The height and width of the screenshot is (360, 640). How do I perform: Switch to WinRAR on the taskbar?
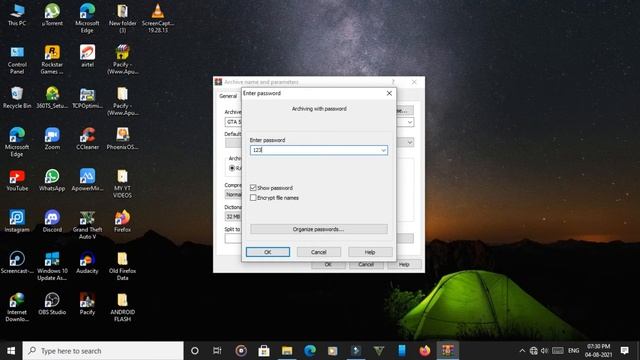(x=448, y=351)
